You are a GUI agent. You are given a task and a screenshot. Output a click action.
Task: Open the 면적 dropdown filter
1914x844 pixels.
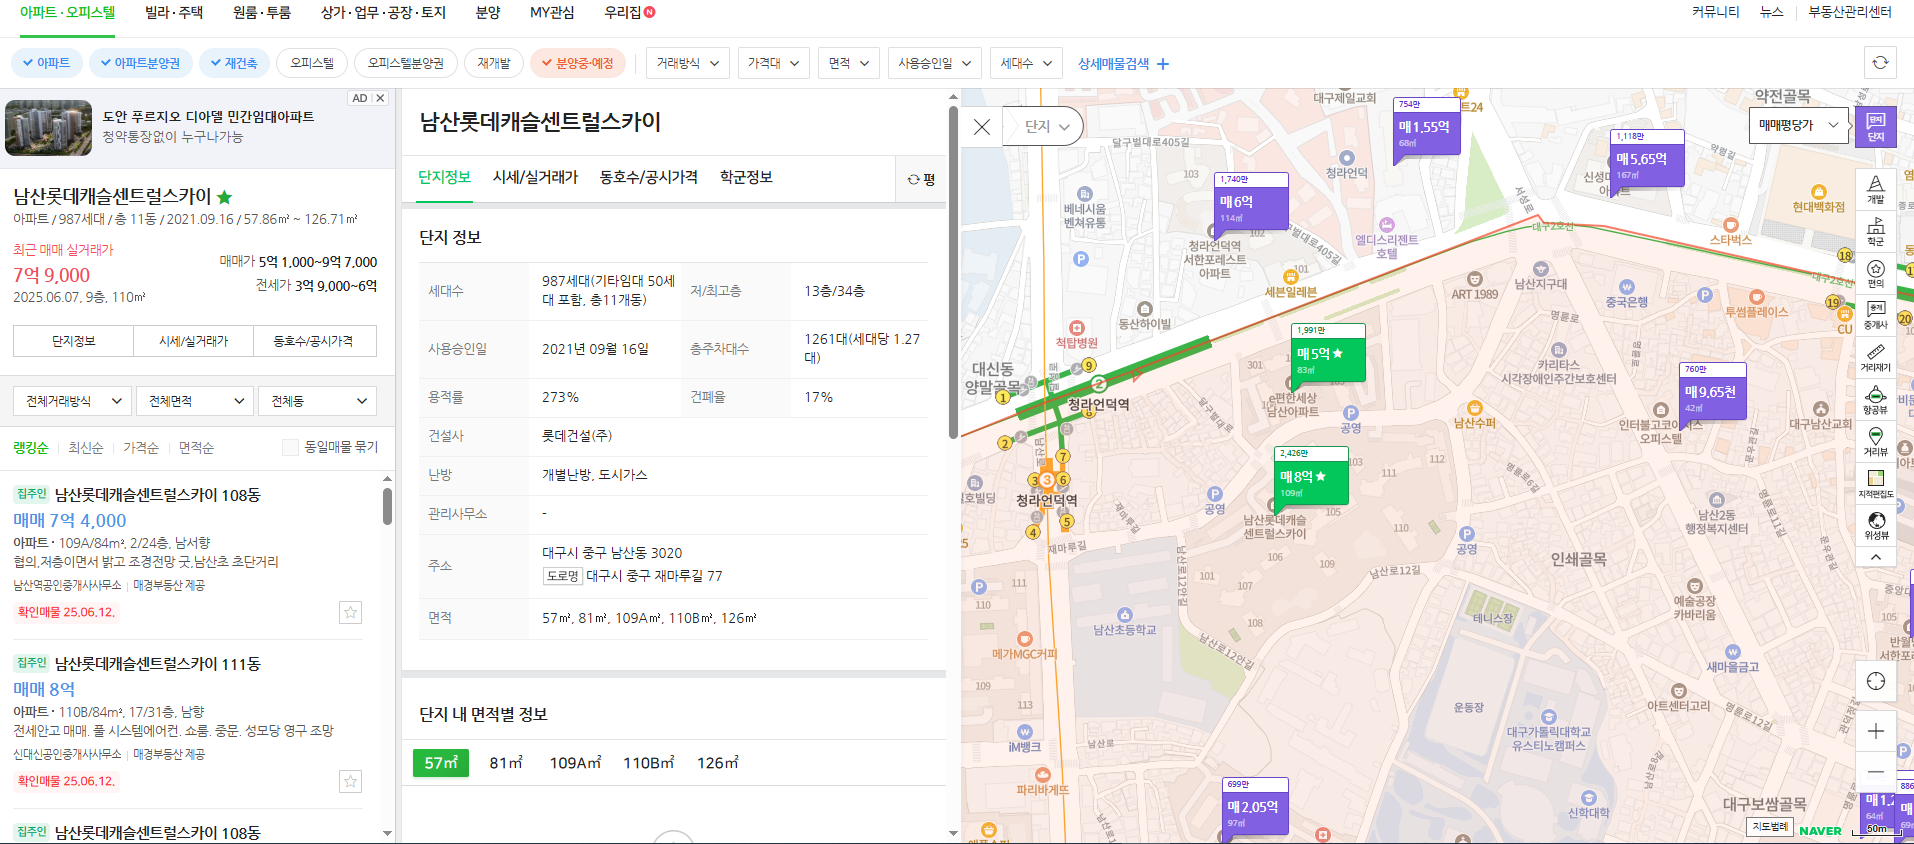pyautogui.click(x=848, y=63)
